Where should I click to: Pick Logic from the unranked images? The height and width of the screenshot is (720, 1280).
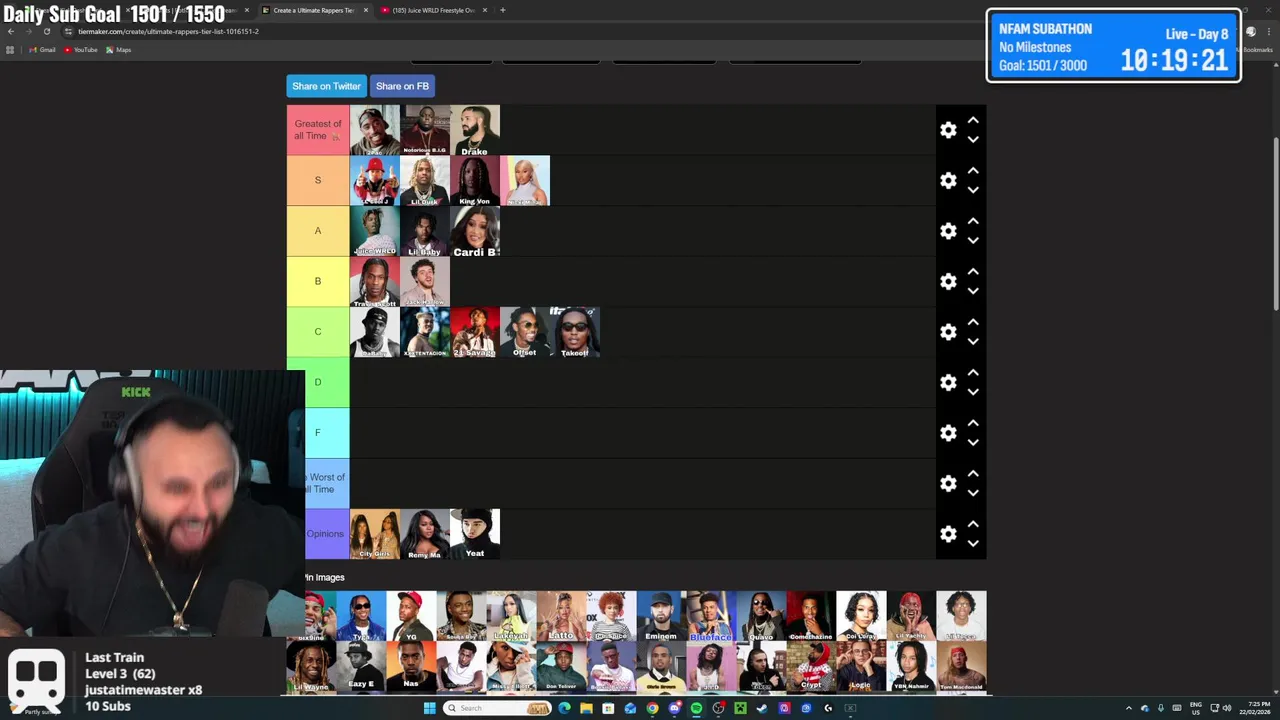[861, 666]
